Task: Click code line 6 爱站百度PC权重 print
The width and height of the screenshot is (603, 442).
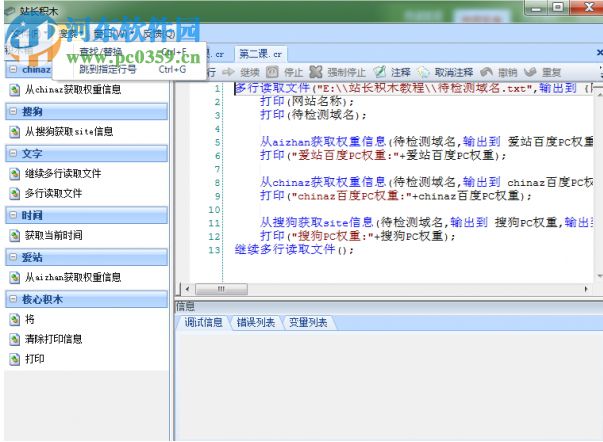Action: click(x=383, y=155)
